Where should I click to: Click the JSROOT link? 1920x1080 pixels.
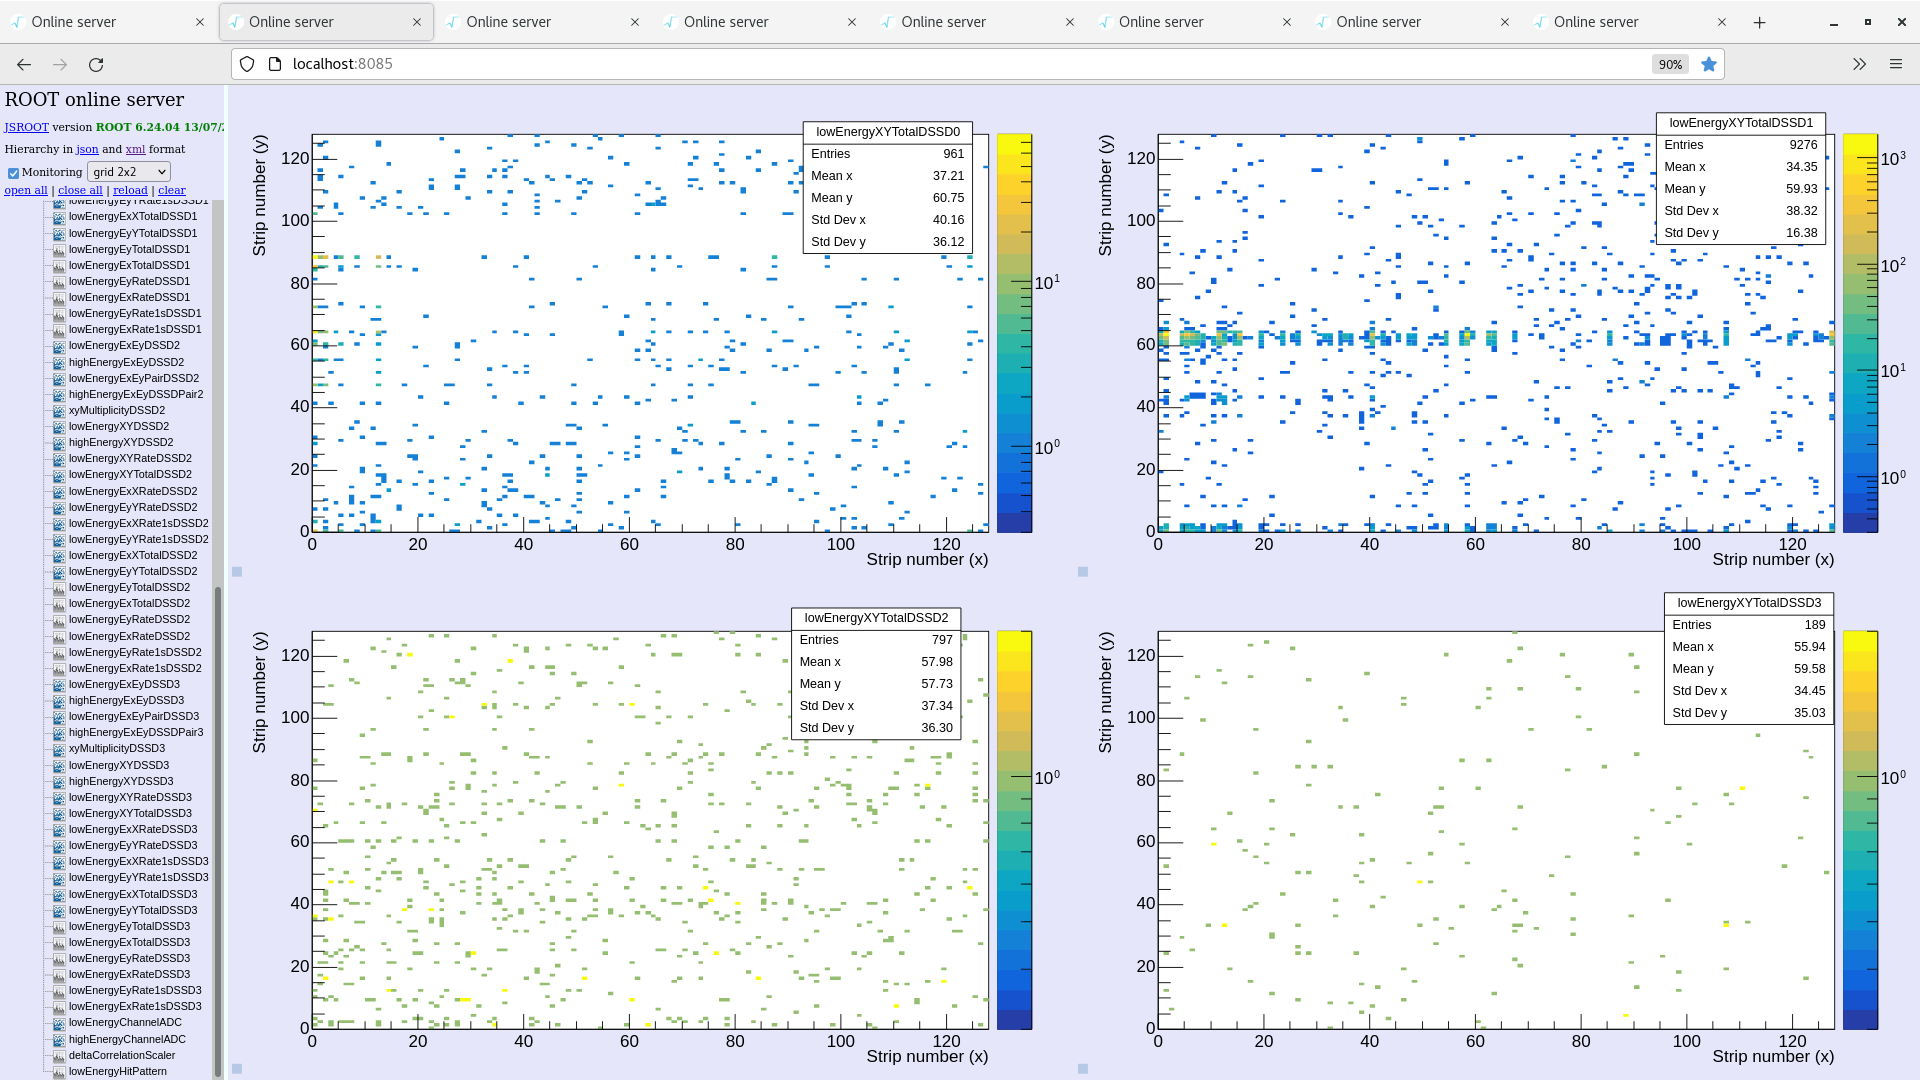[26, 127]
